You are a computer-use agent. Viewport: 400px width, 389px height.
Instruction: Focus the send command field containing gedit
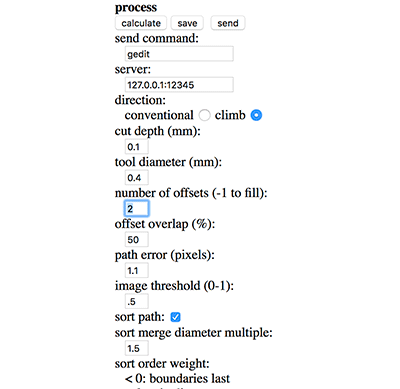pos(179,54)
